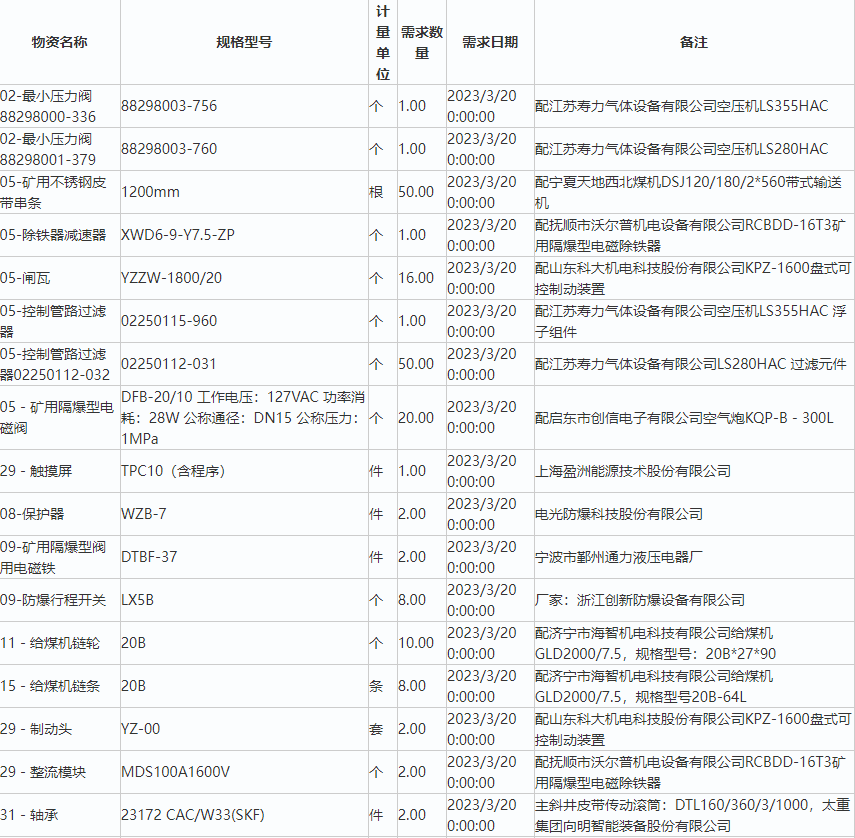Select the cell 11 - 给煤机链轮
The image size is (855, 838).
pyautogui.click(x=59, y=643)
